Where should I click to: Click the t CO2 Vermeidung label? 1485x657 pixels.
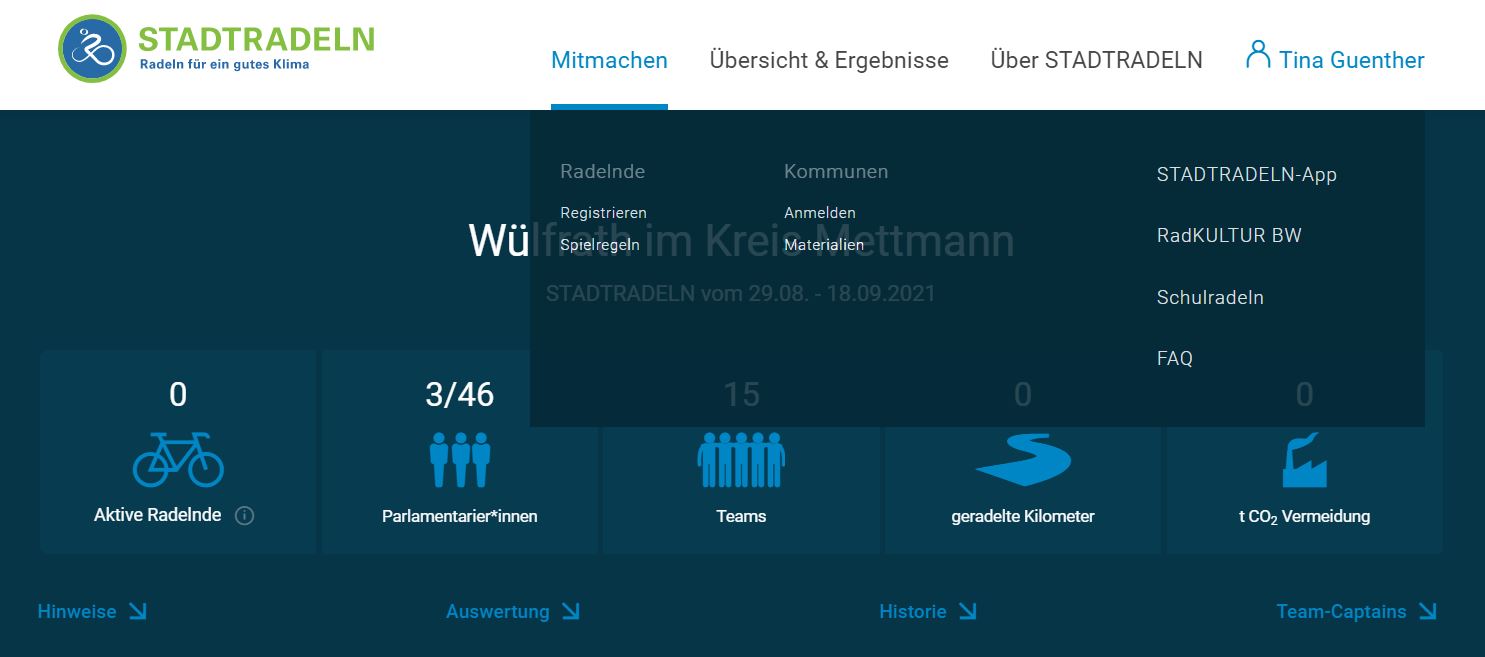(1304, 517)
